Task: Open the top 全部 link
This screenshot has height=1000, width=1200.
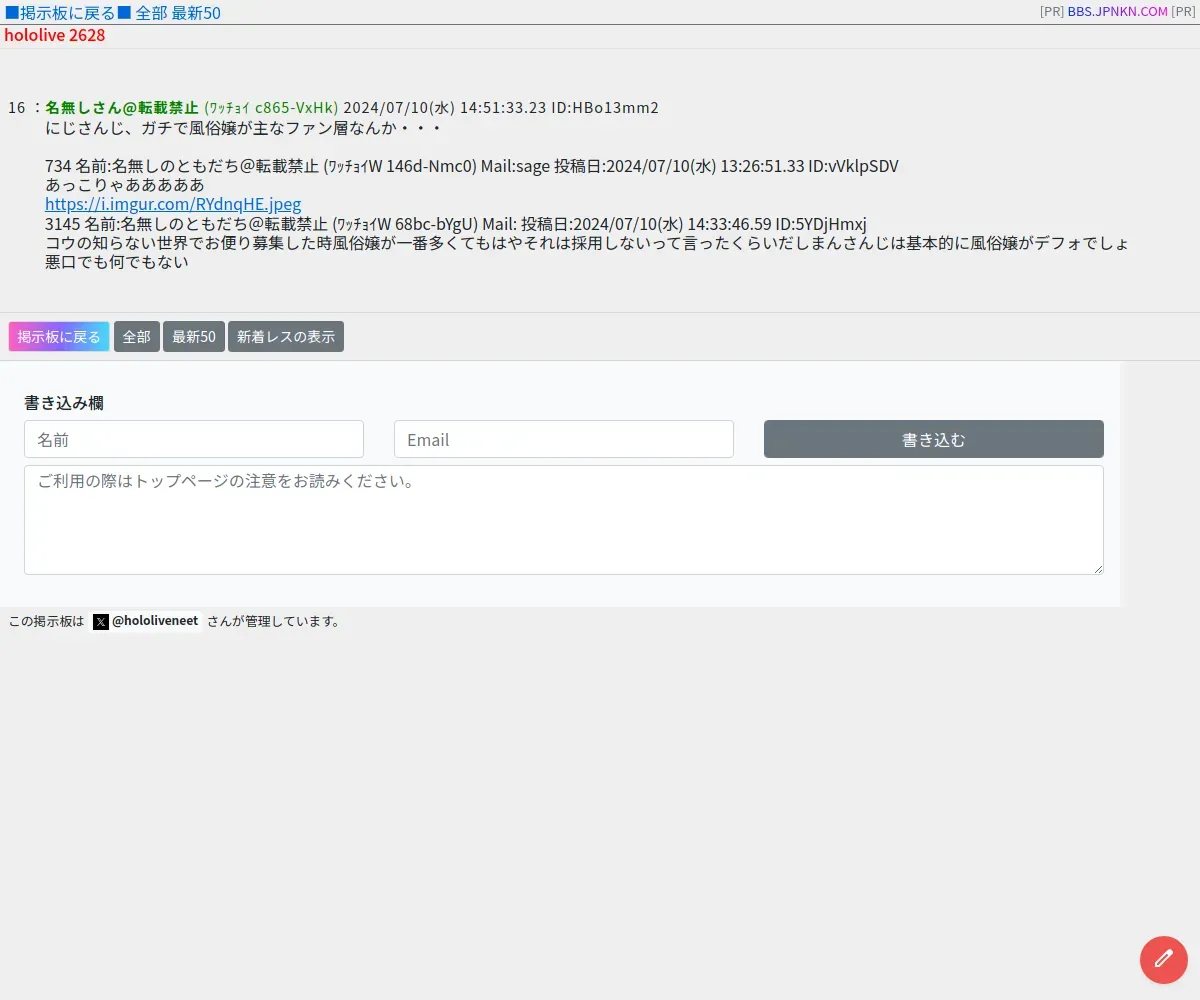Action: (x=152, y=13)
